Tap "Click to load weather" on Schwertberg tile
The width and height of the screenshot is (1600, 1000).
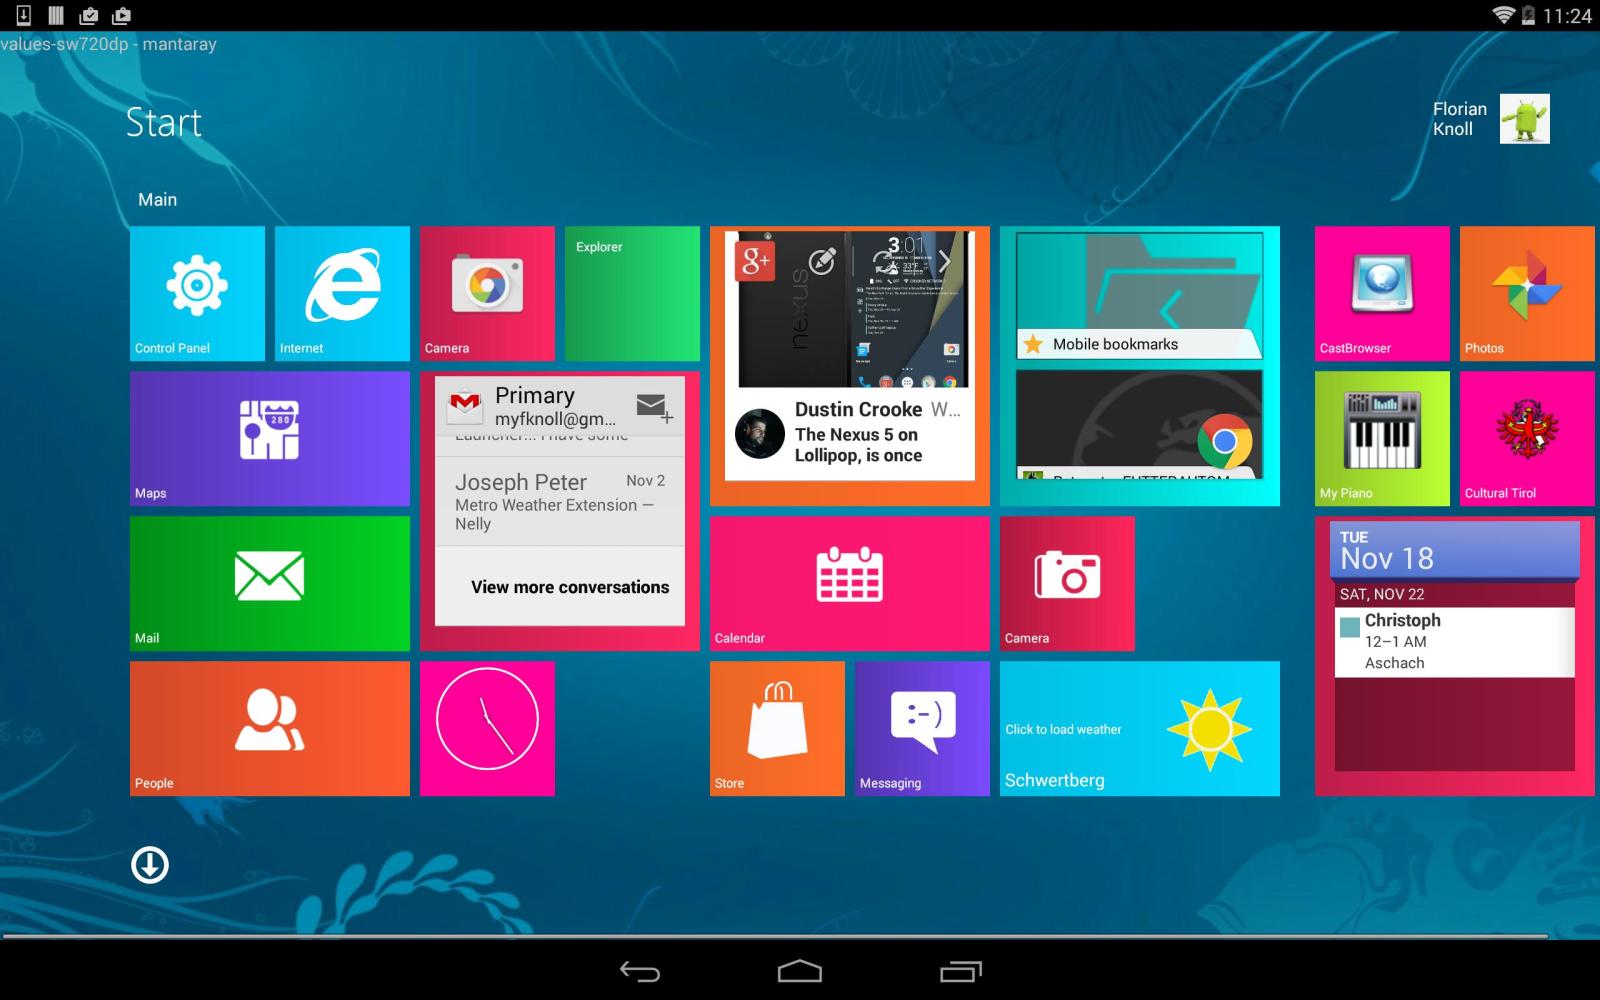pyautogui.click(x=1063, y=729)
